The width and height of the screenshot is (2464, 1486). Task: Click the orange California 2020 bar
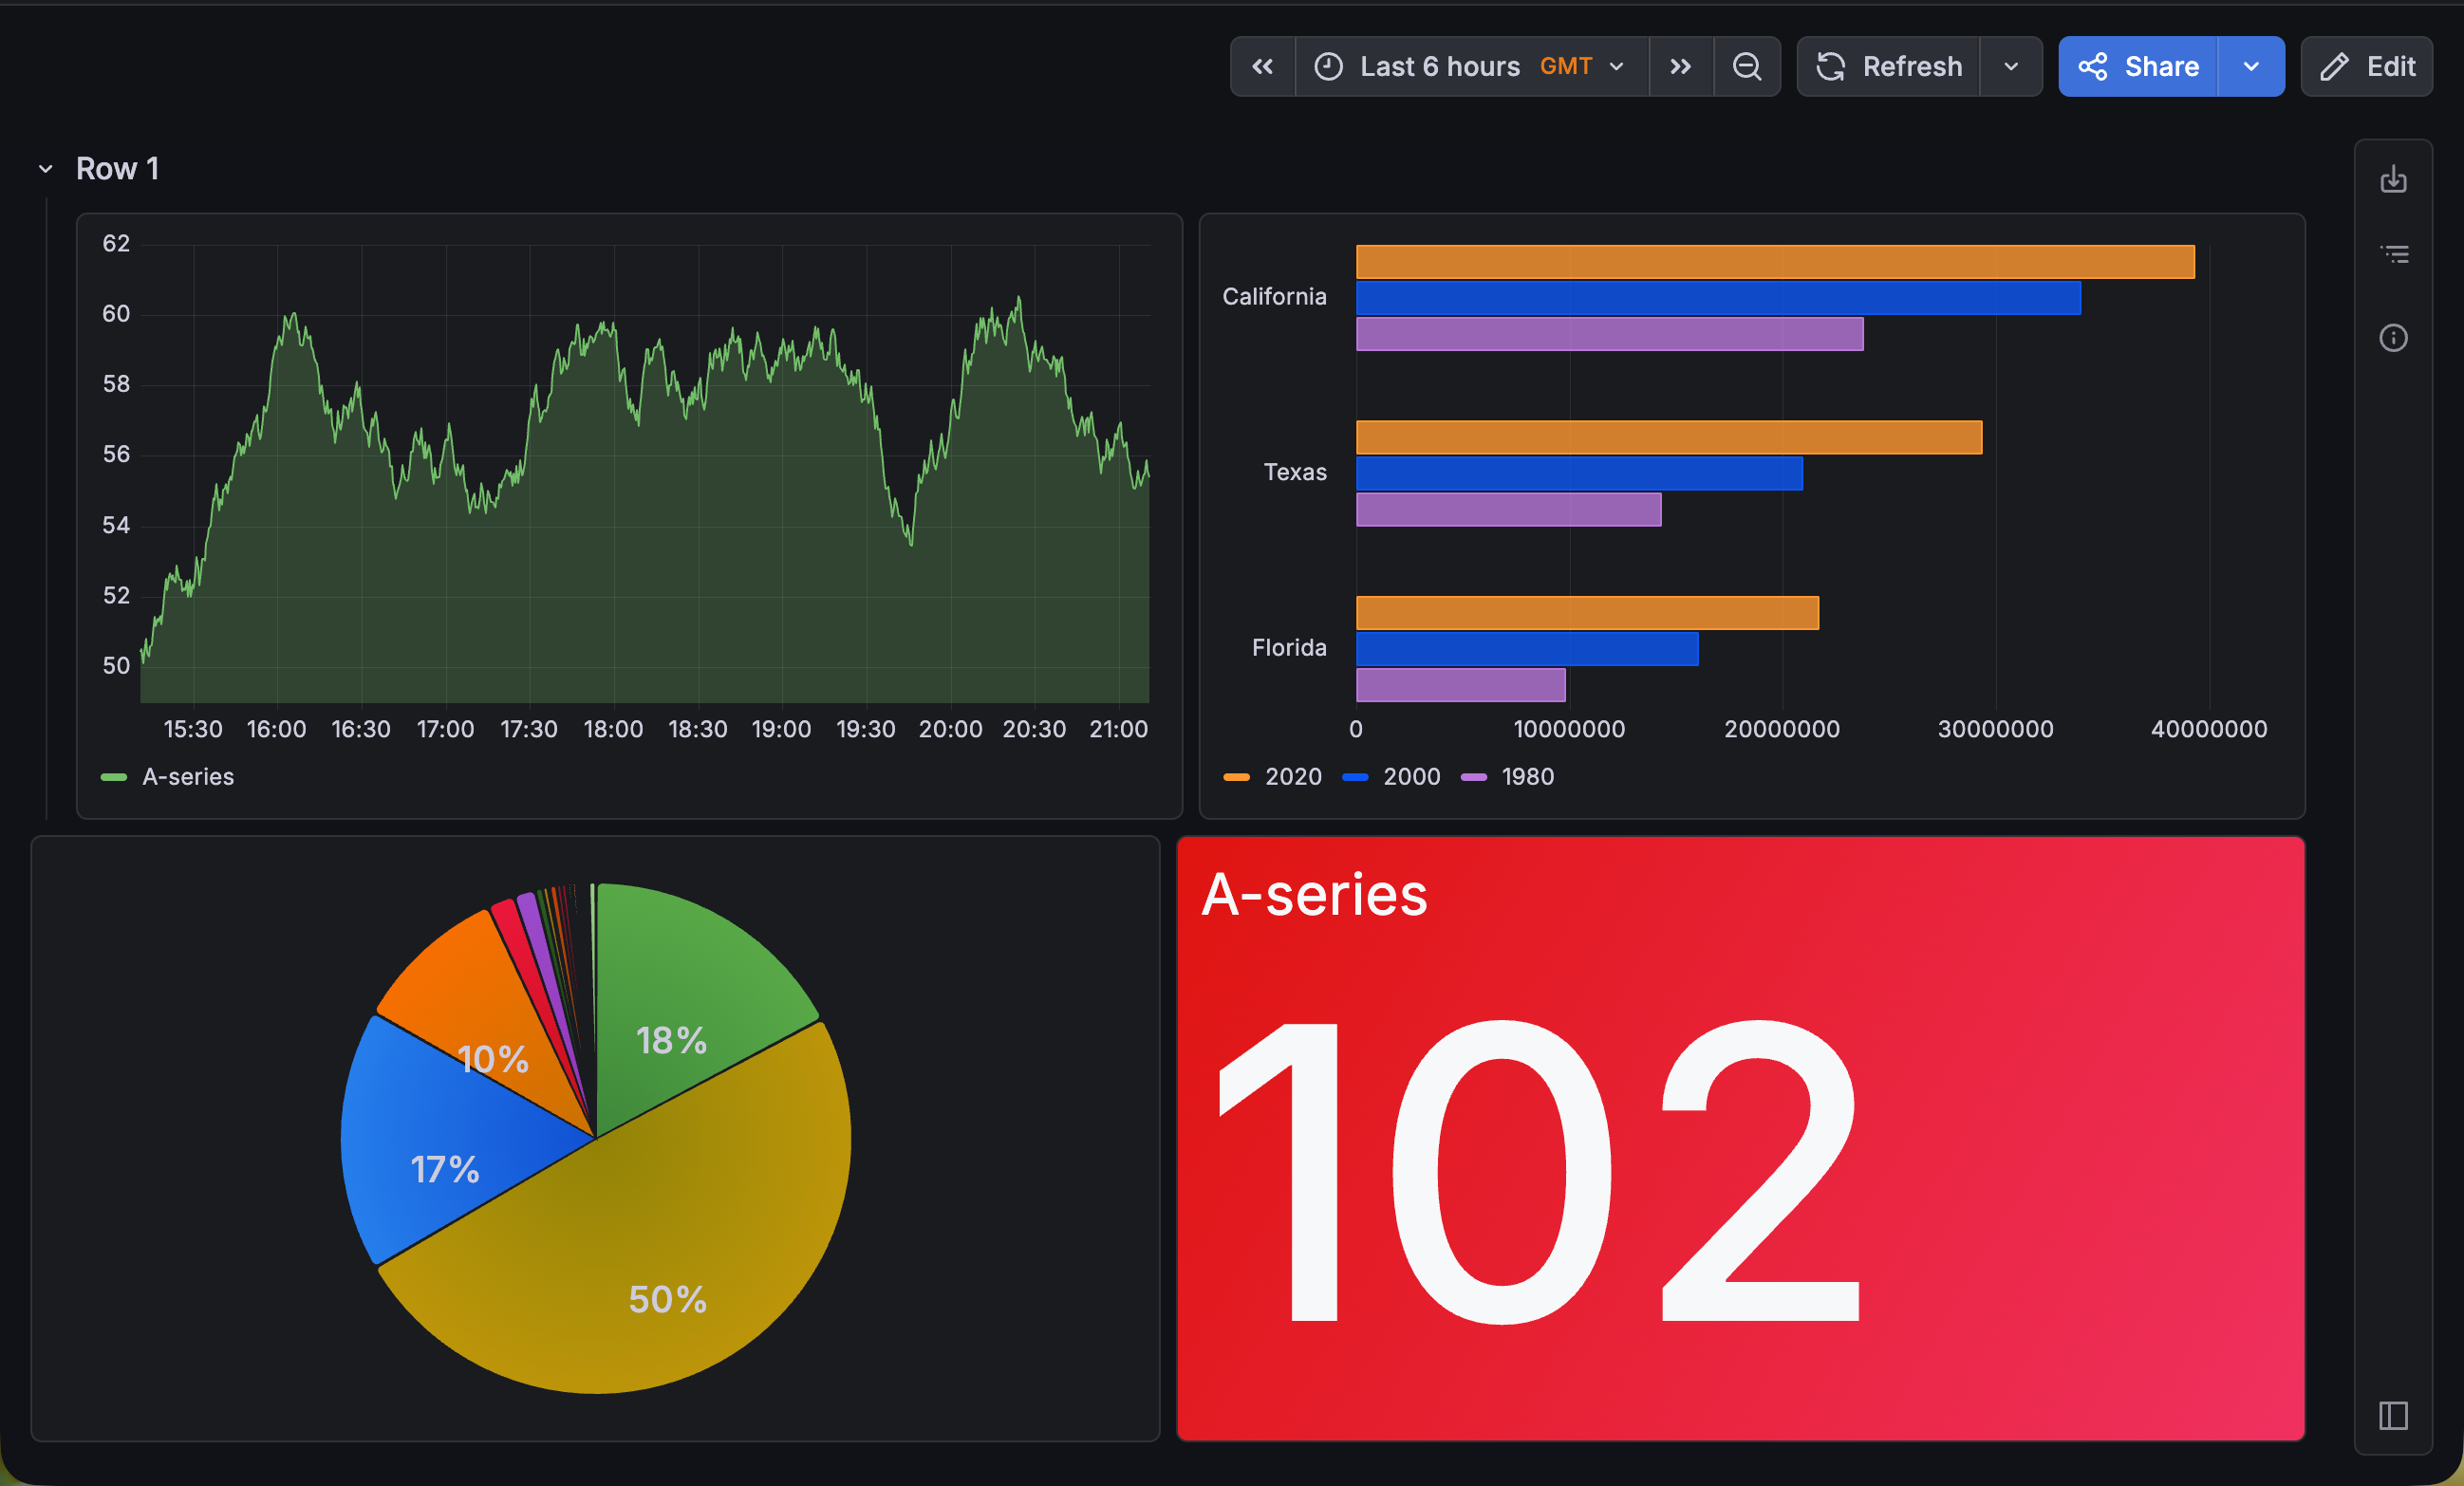pos(1775,262)
